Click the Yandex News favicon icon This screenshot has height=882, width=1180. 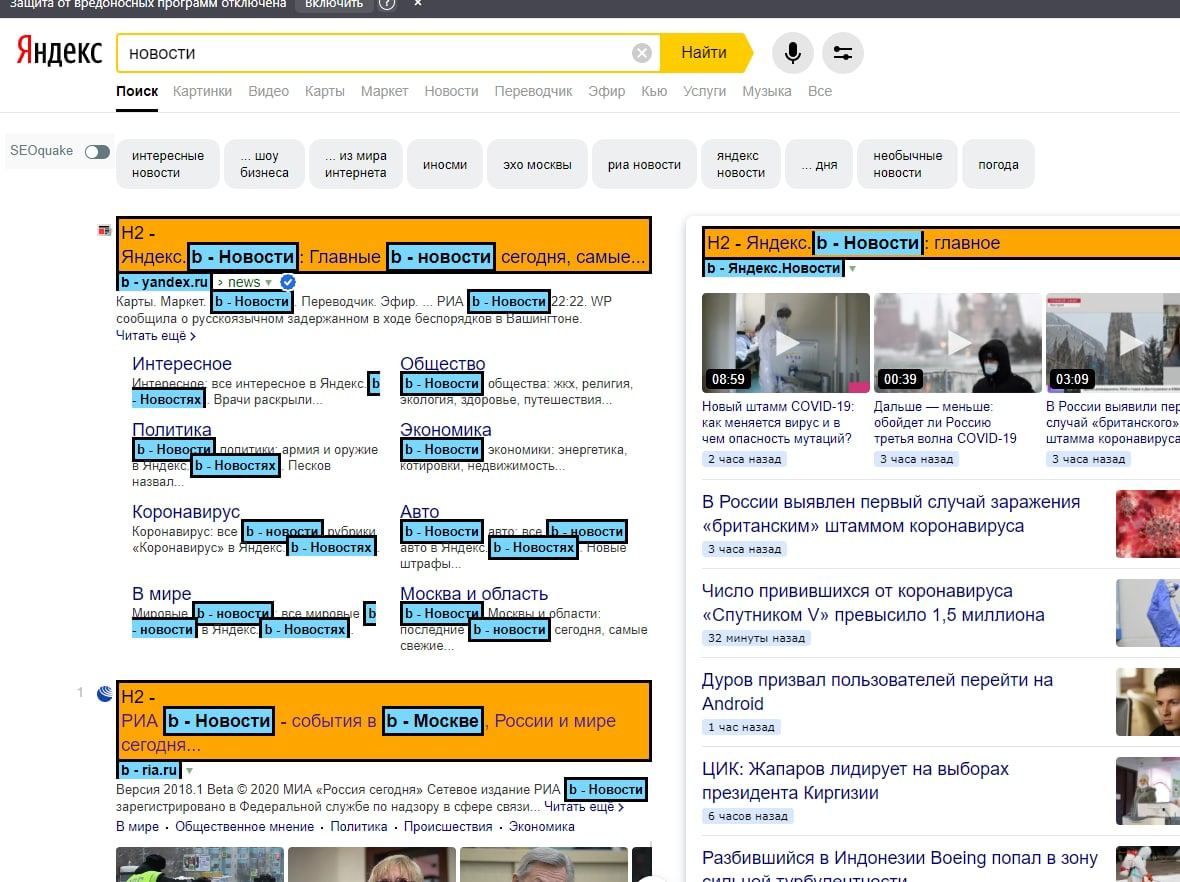click(104, 230)
